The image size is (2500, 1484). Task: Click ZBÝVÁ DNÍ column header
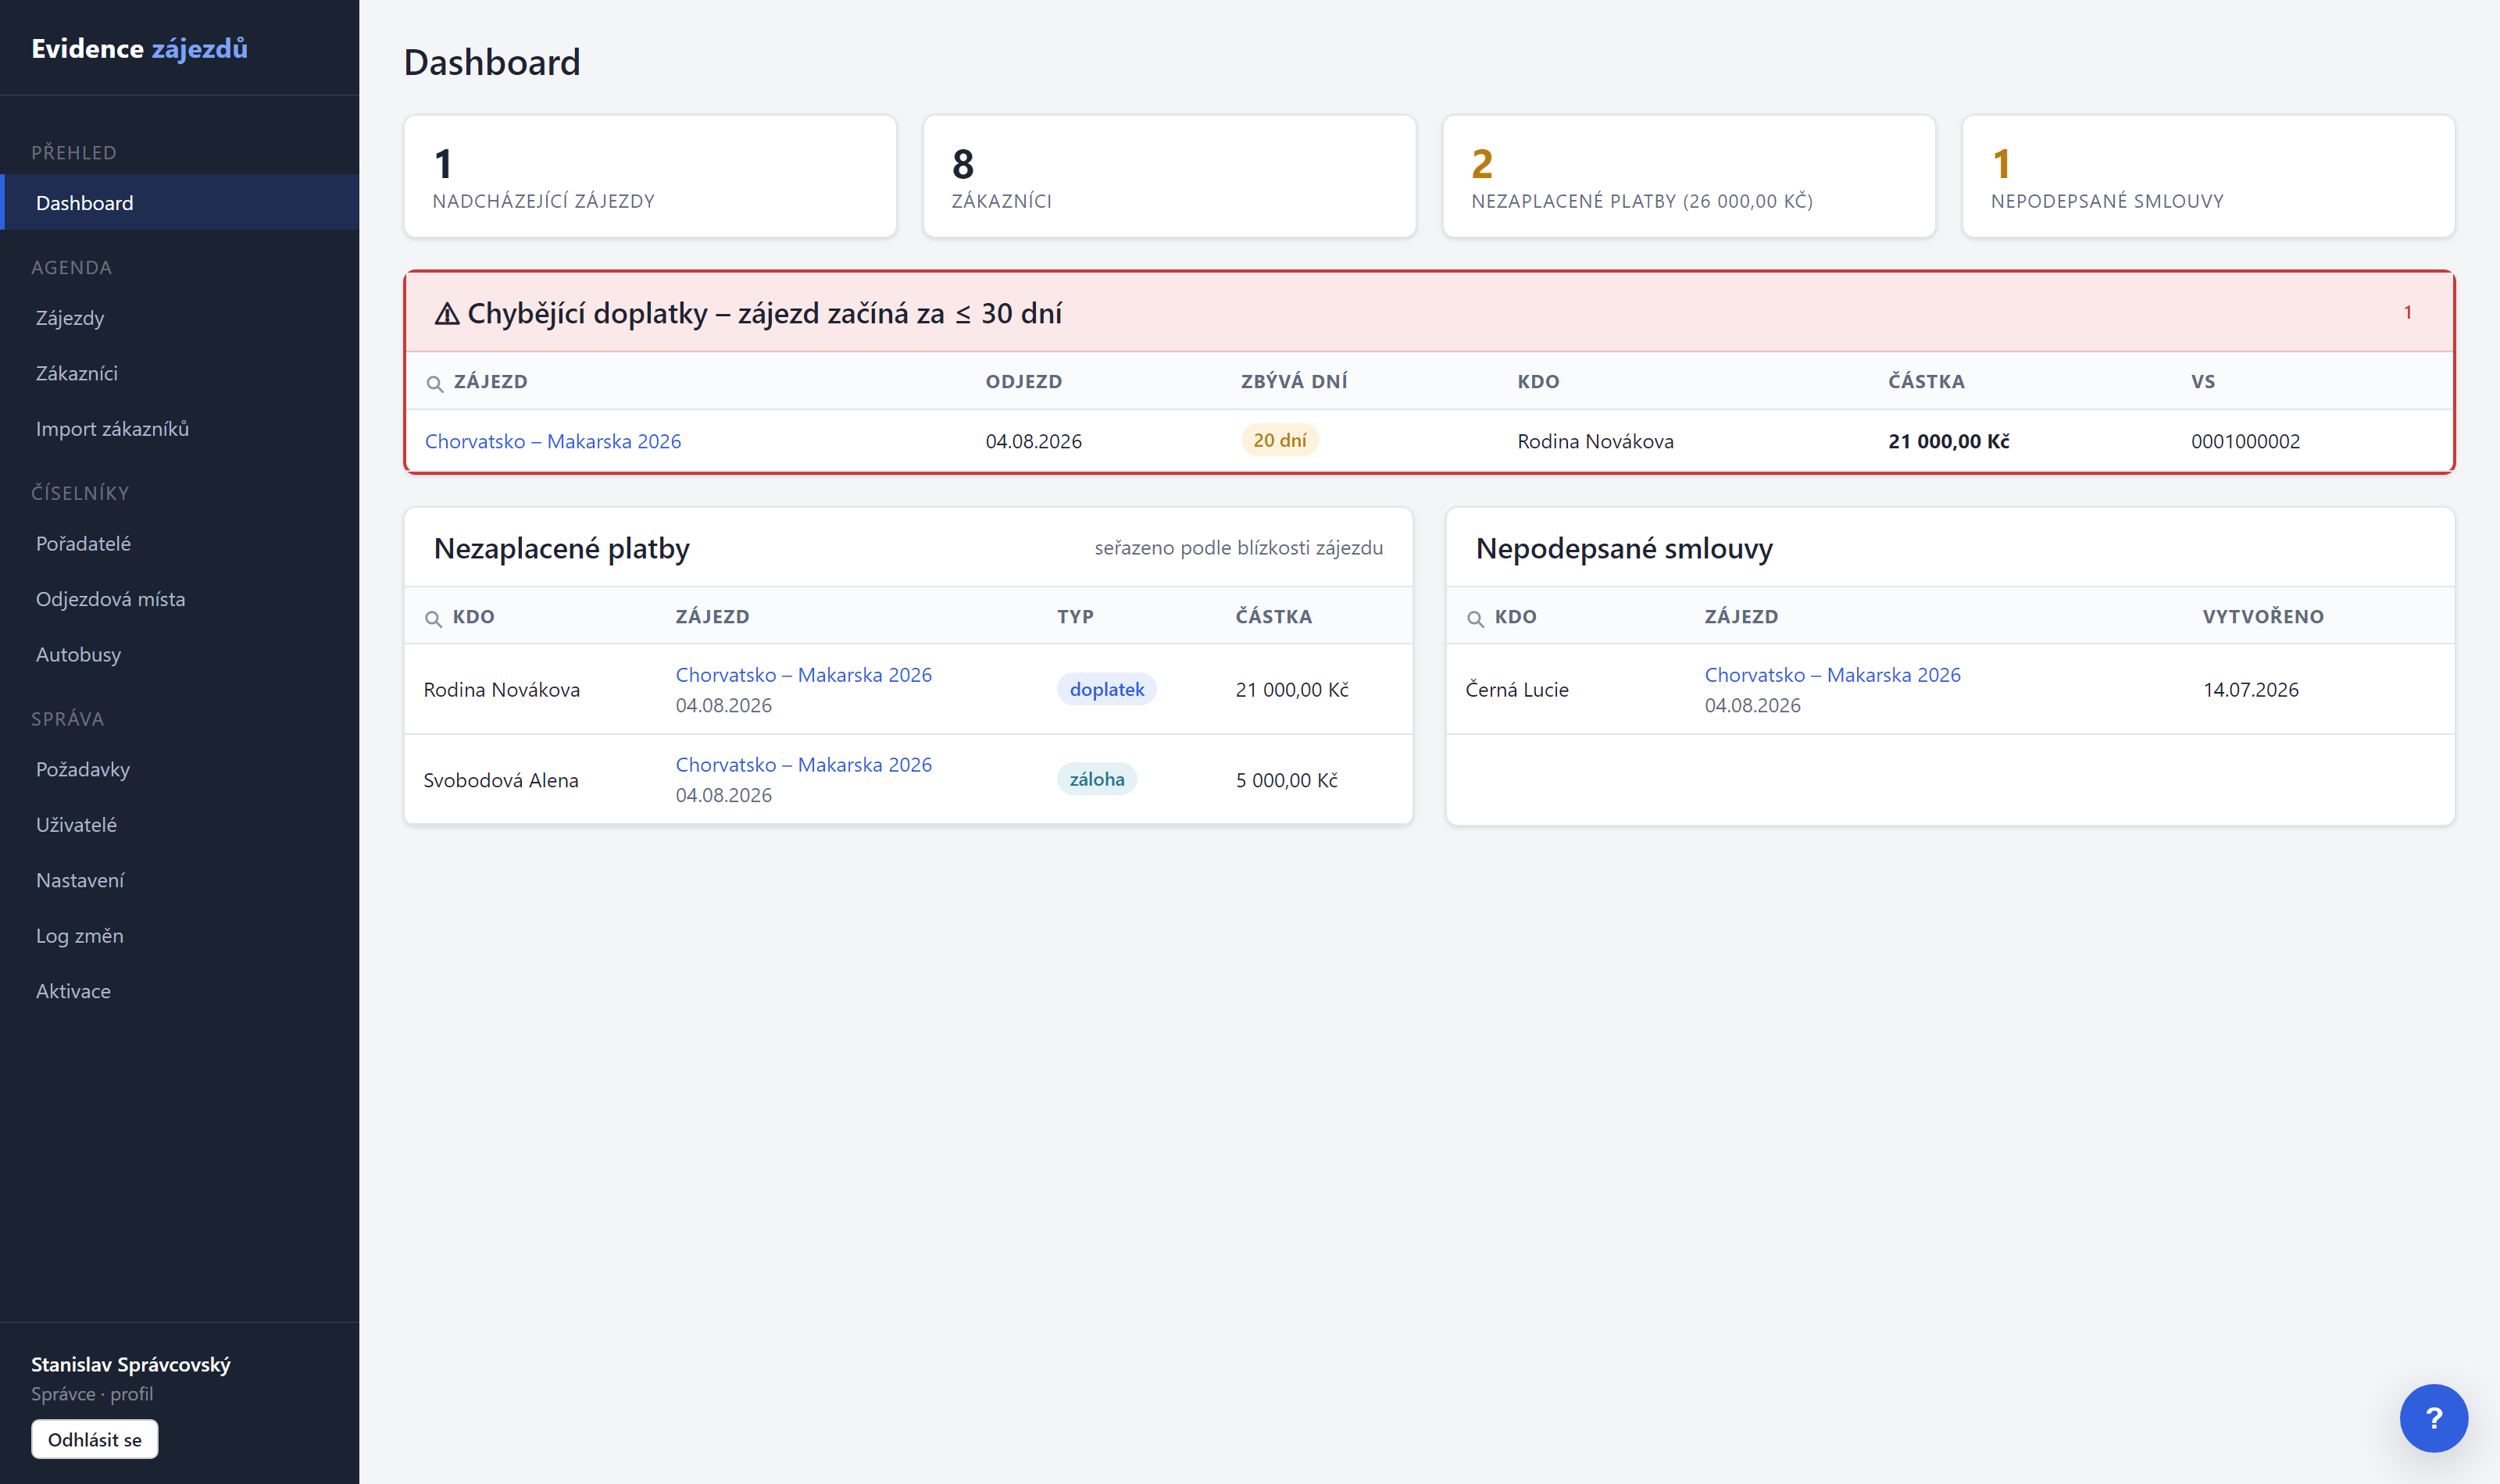point(1294,382)
